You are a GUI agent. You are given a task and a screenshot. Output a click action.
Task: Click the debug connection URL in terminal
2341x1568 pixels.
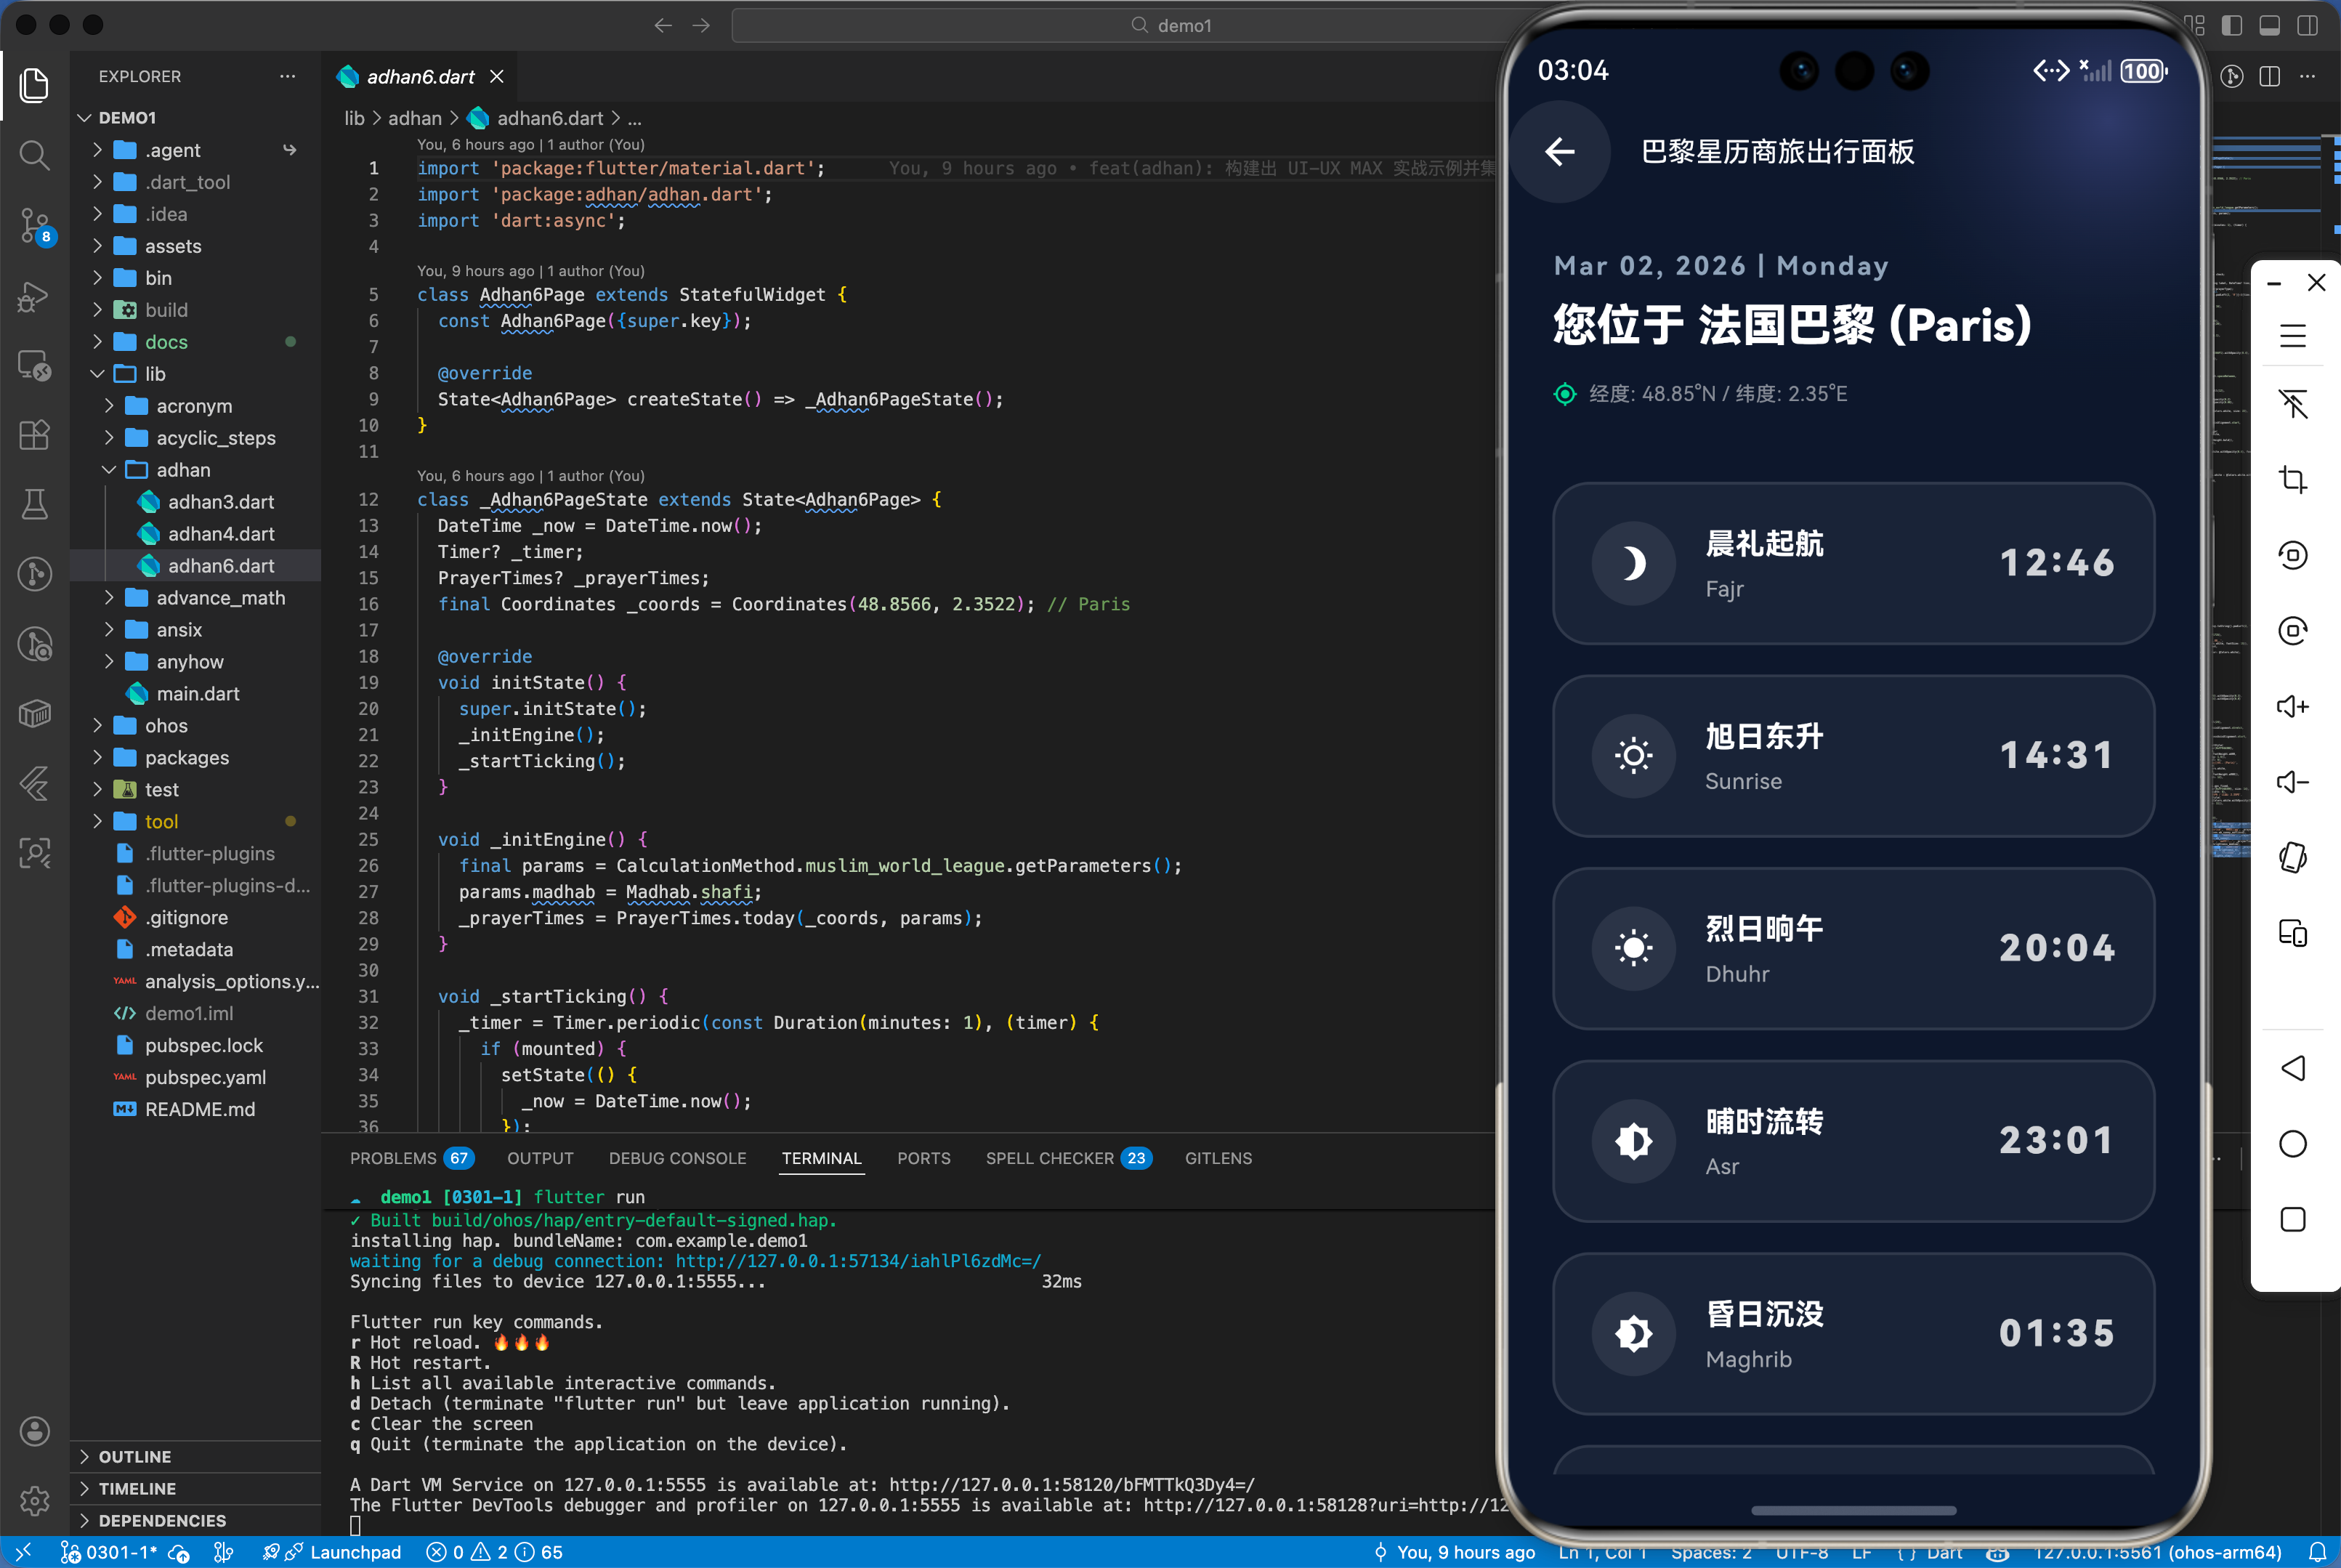click(x=857, y=1261)
